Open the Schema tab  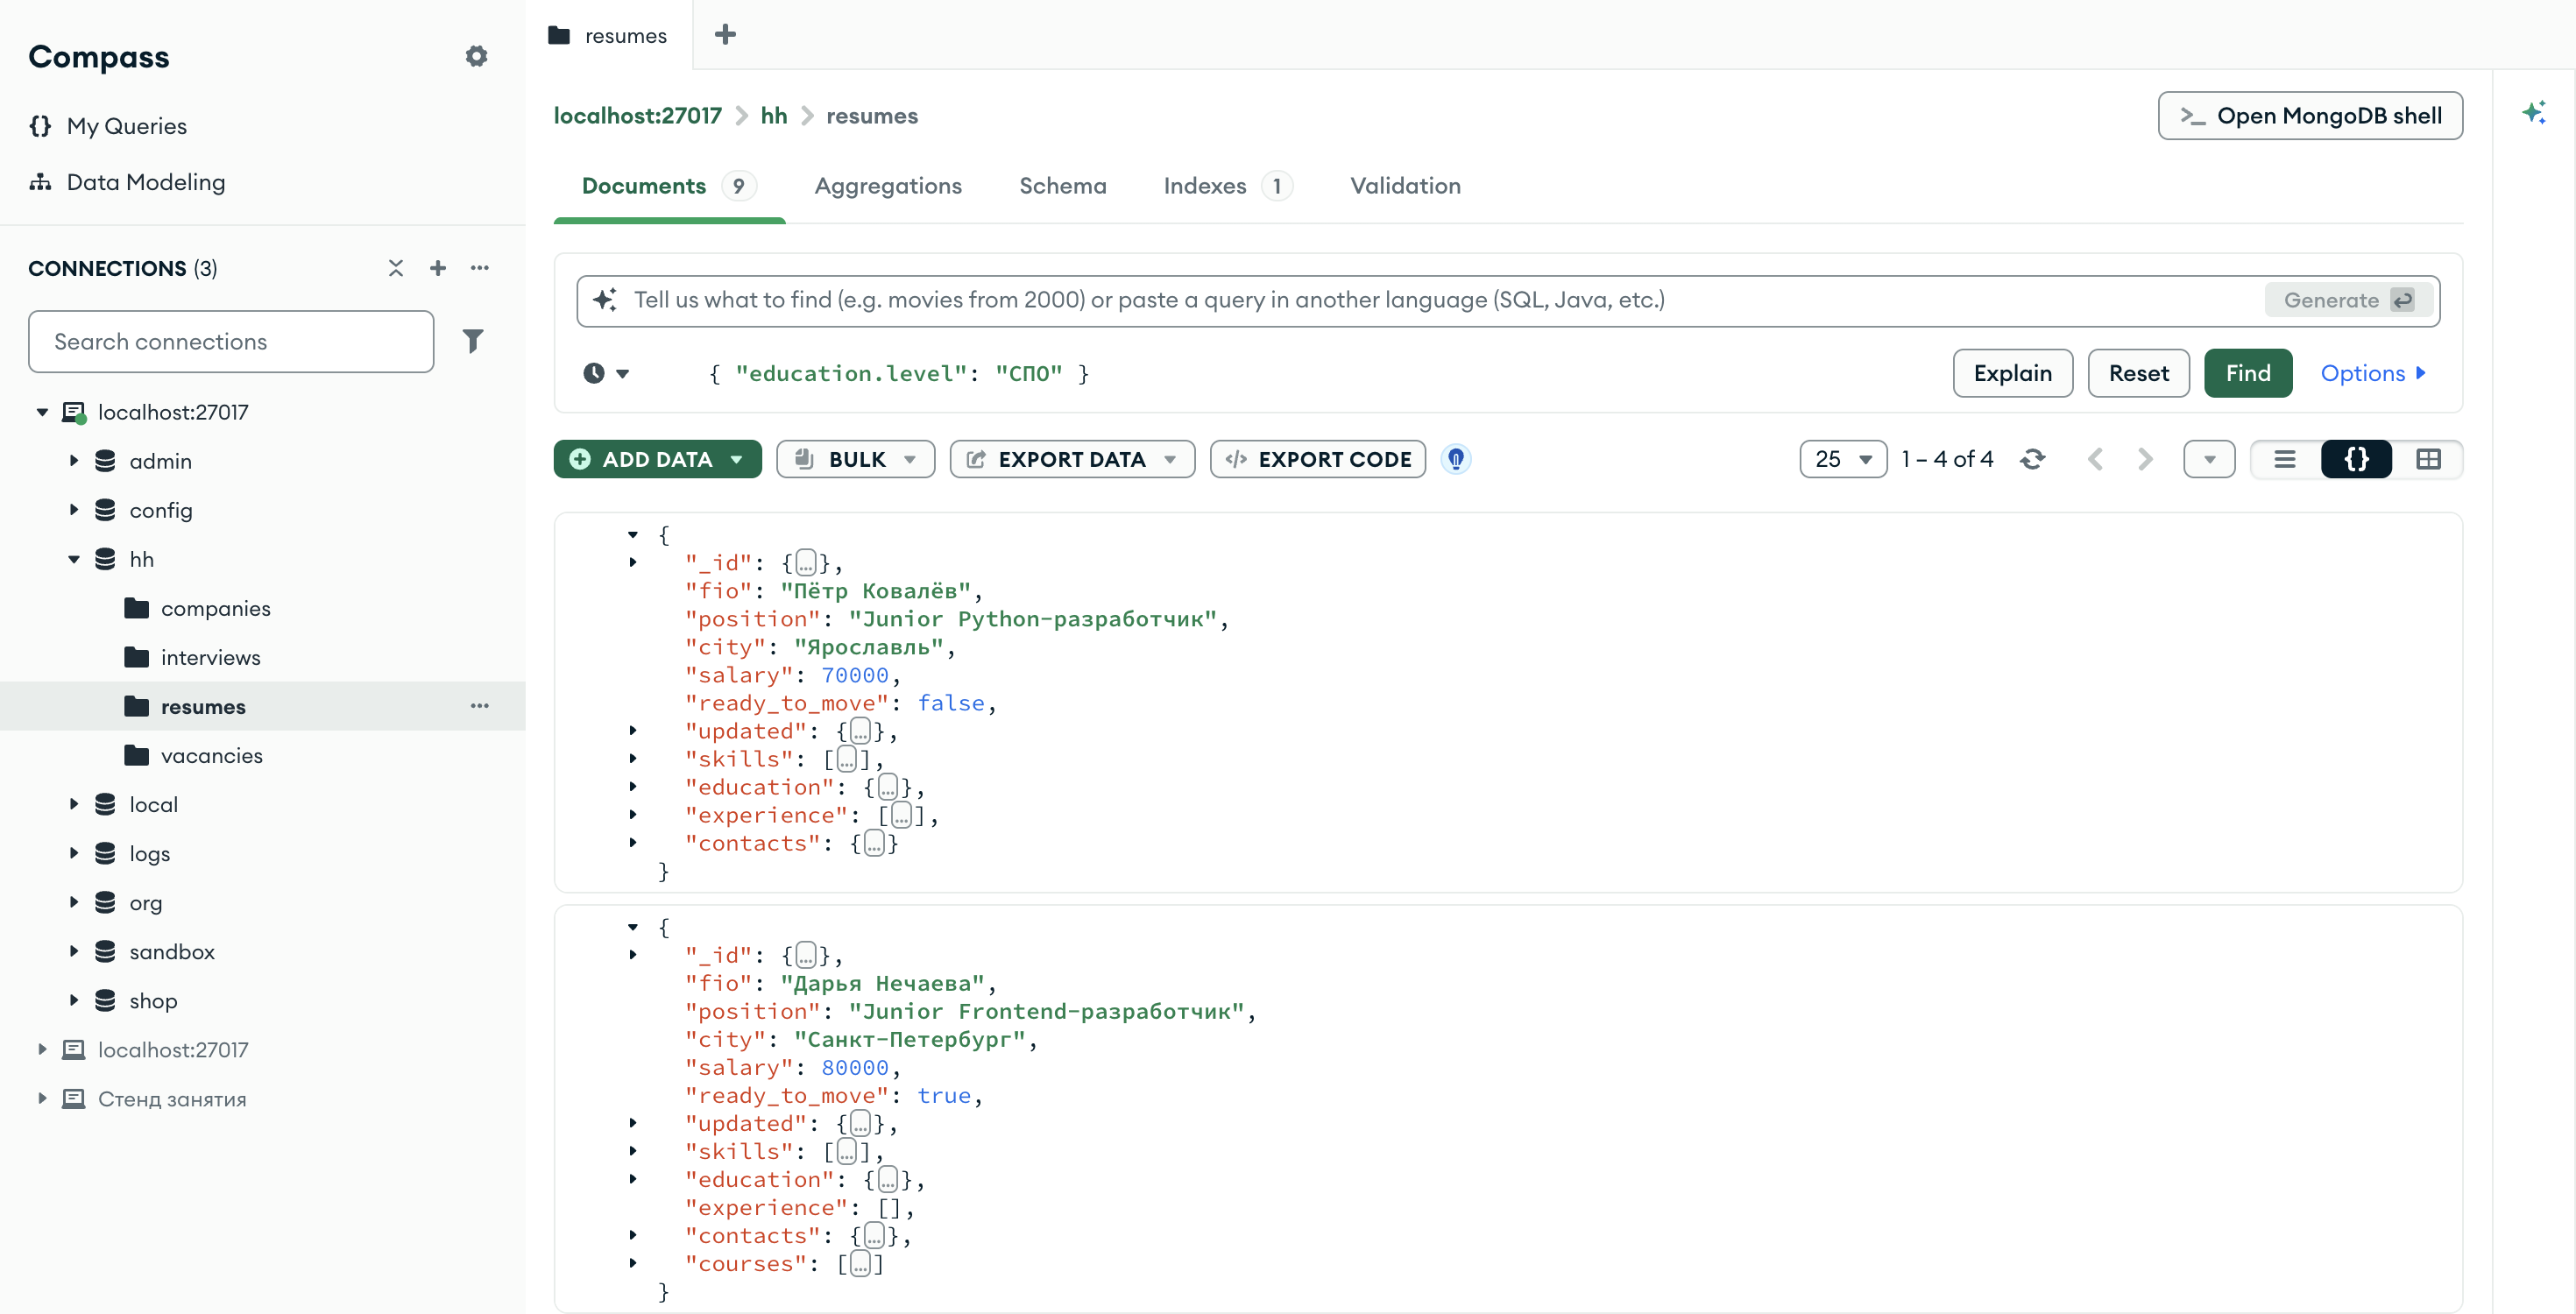[x=1062, y=186]
